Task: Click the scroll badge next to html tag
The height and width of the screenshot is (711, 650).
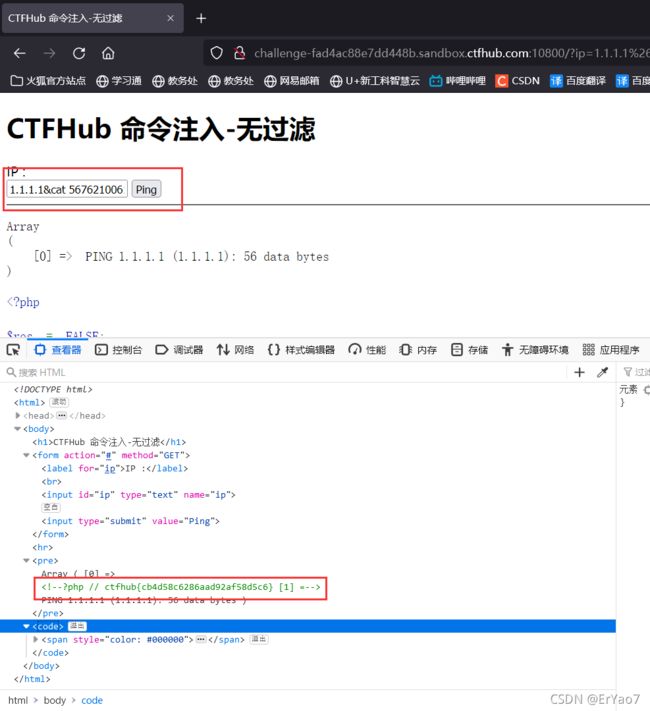Action: click(x=59, y=402)
